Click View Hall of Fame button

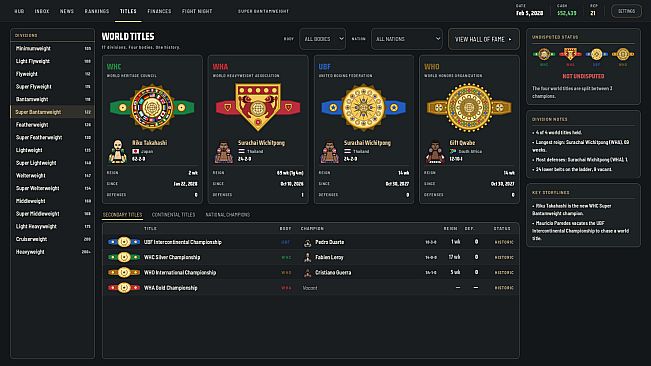click(x=484, y=39)
